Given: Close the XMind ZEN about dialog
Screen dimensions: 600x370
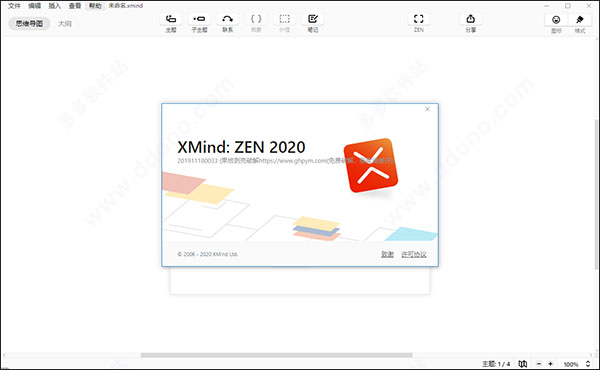Looking at the screenshot, I should 427,109.
